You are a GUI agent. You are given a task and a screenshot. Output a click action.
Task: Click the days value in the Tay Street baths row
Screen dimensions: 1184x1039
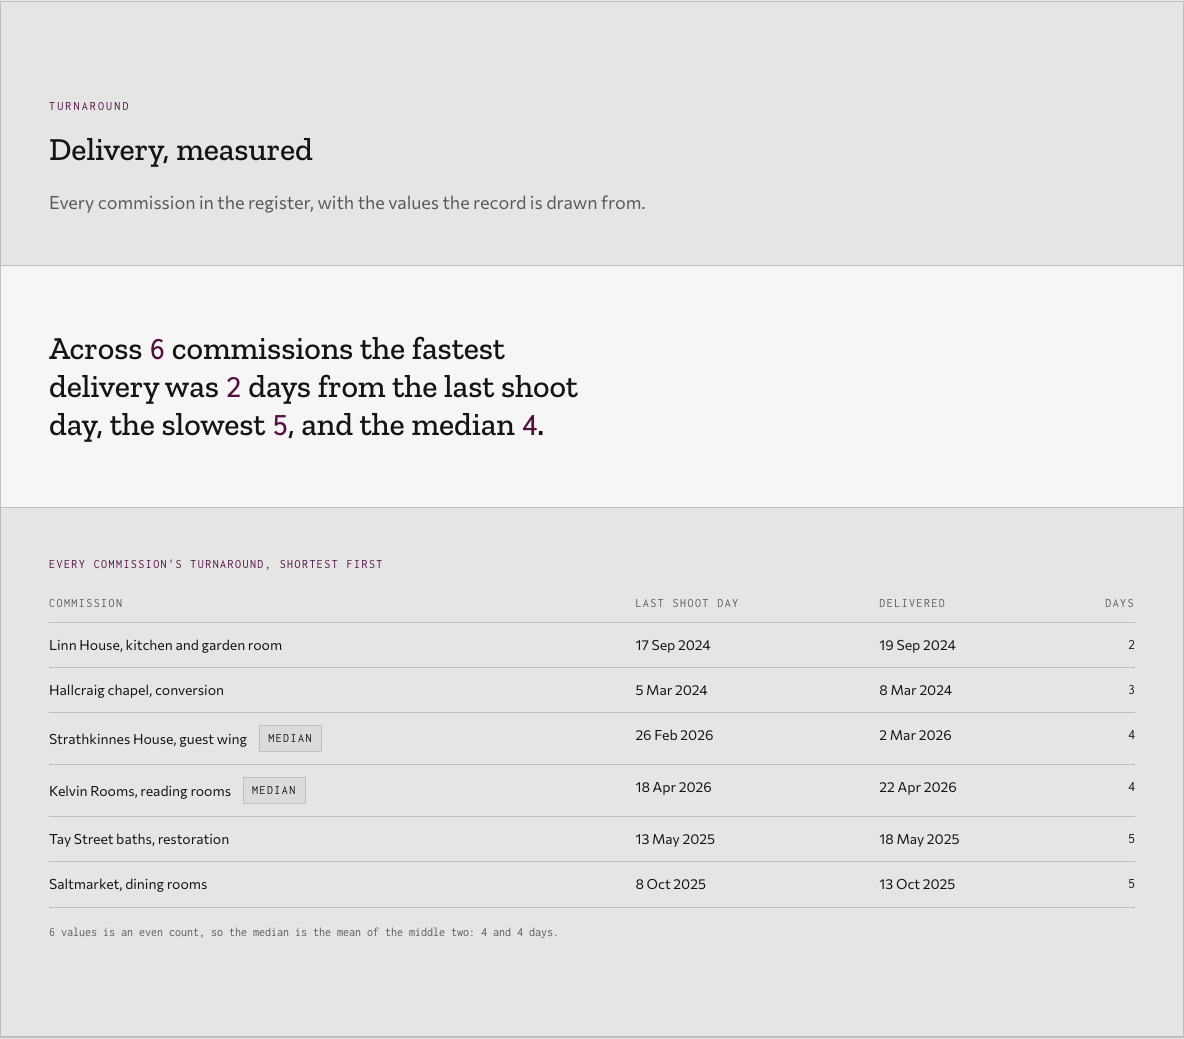click(1131, 839)
